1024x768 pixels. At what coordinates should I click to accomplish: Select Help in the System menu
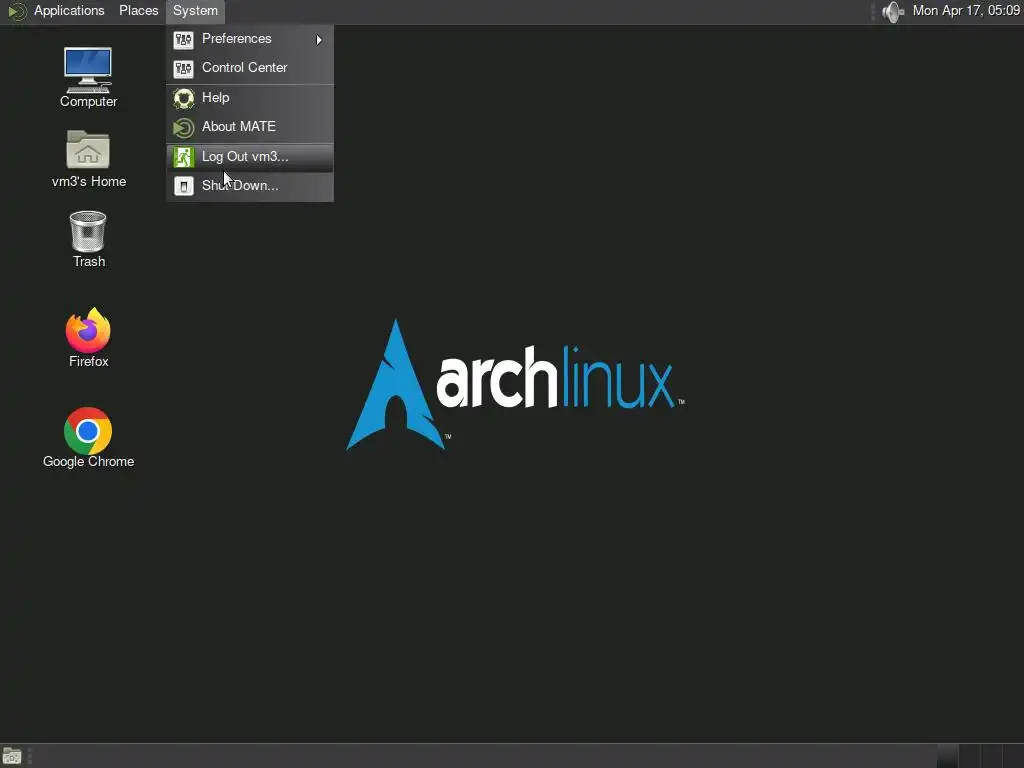point(250,97)
